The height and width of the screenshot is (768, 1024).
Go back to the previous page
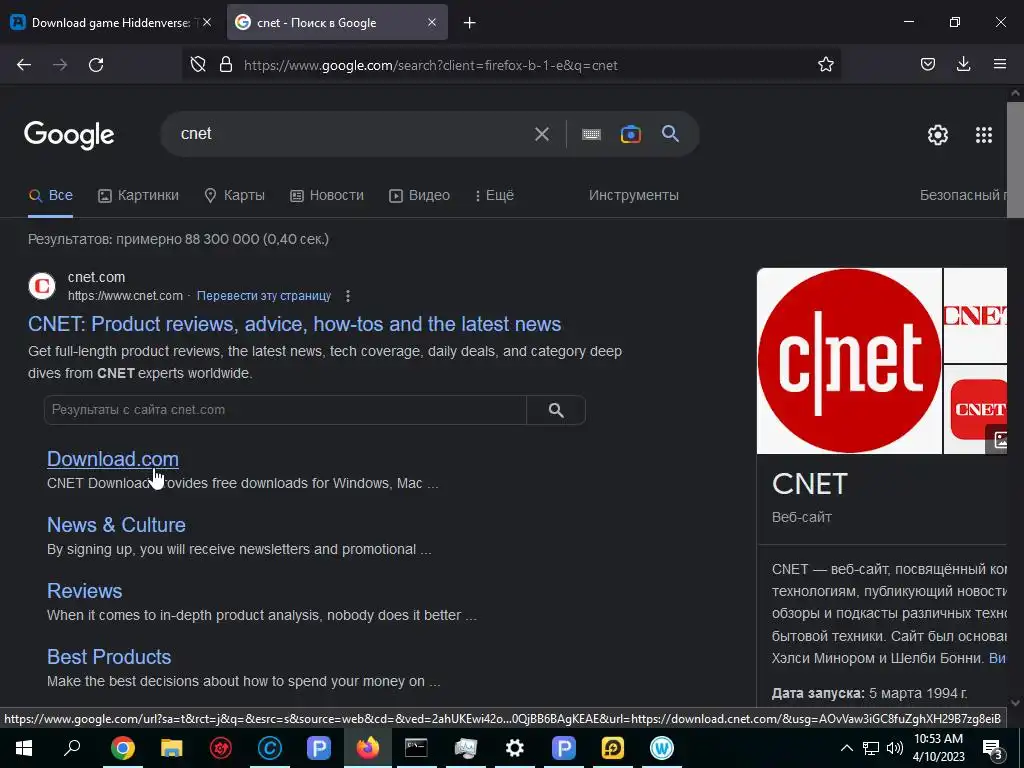[24, 65]
